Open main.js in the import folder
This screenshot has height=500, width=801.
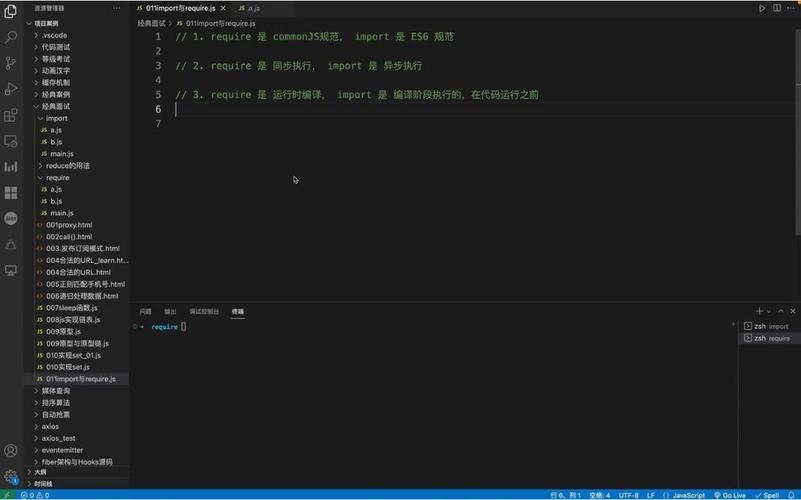(77, 154)
